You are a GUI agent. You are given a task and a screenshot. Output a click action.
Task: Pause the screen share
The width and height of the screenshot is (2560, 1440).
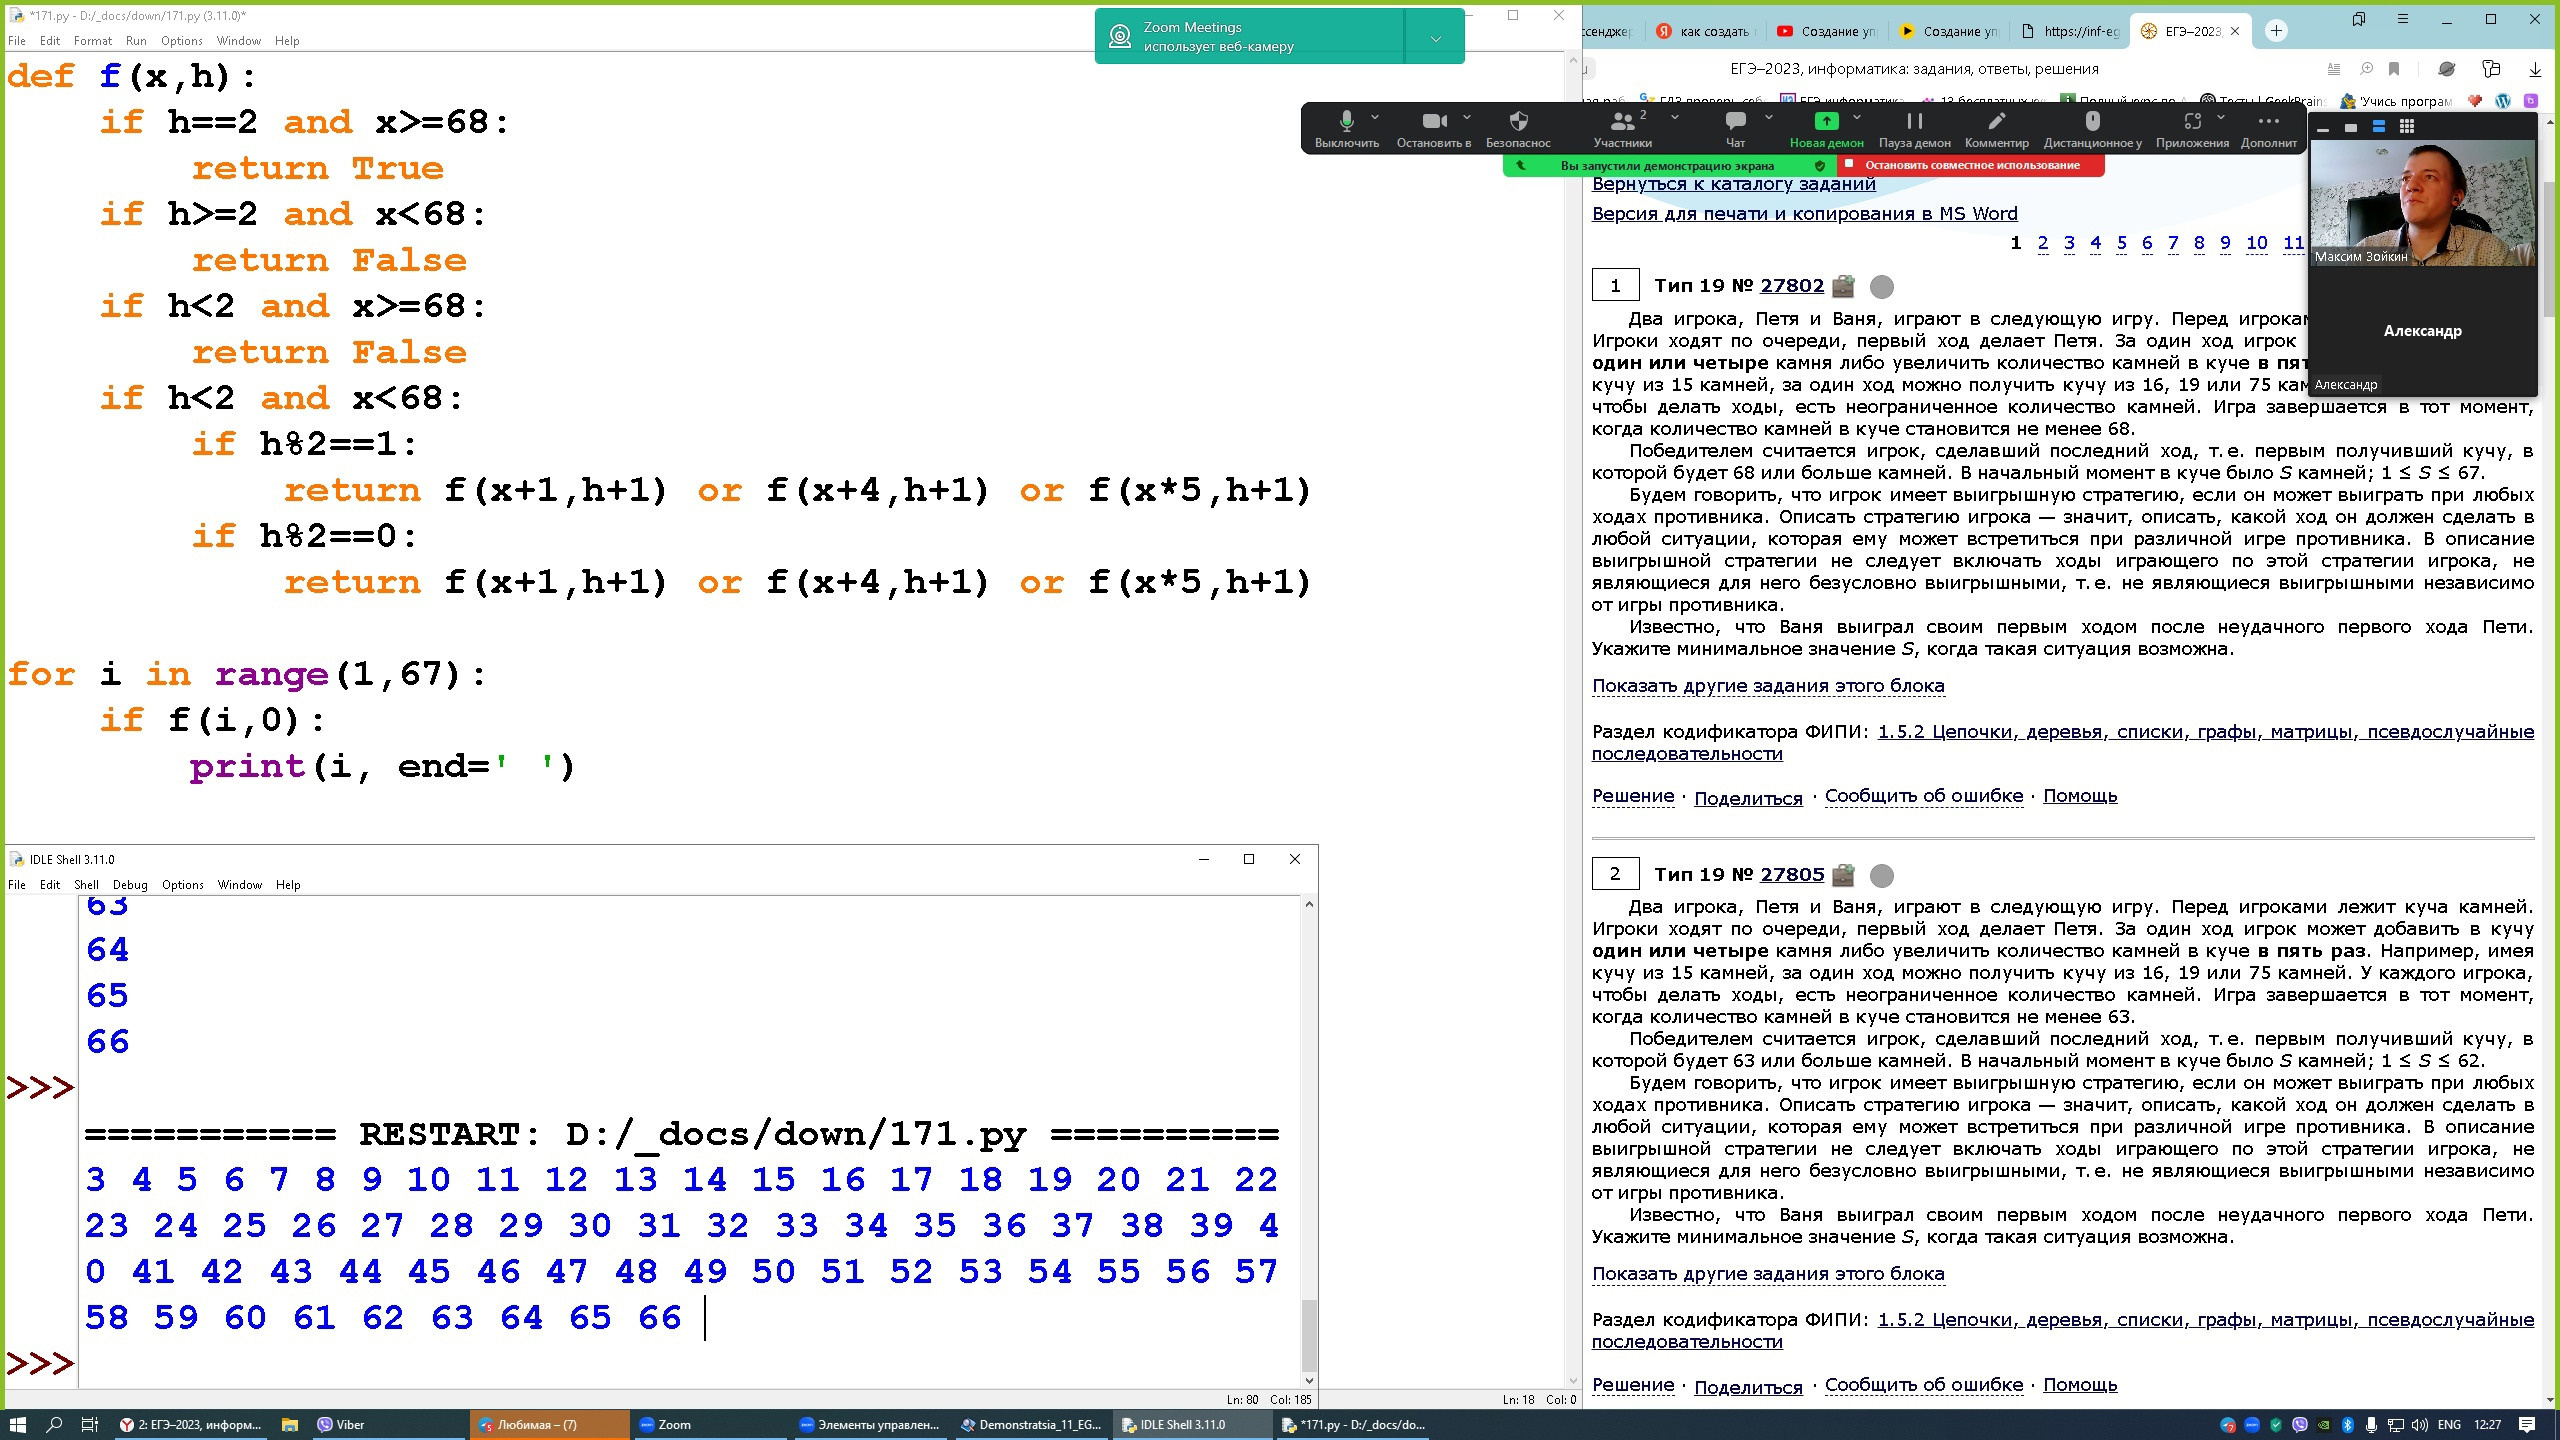coord(1914,122)
